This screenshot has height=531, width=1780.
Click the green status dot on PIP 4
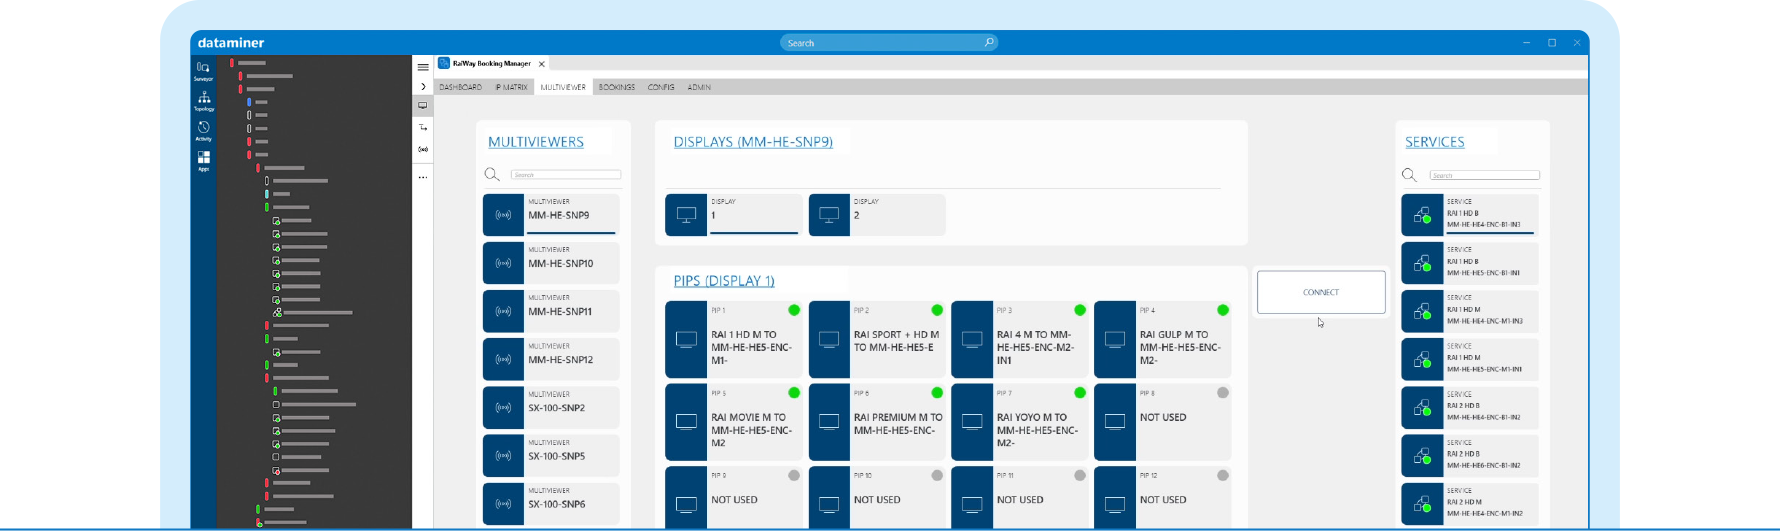click(x=1223, y=310)
